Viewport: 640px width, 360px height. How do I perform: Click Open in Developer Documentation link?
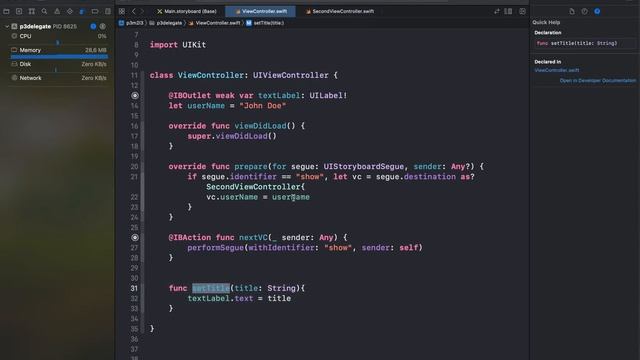coord(598,81)
